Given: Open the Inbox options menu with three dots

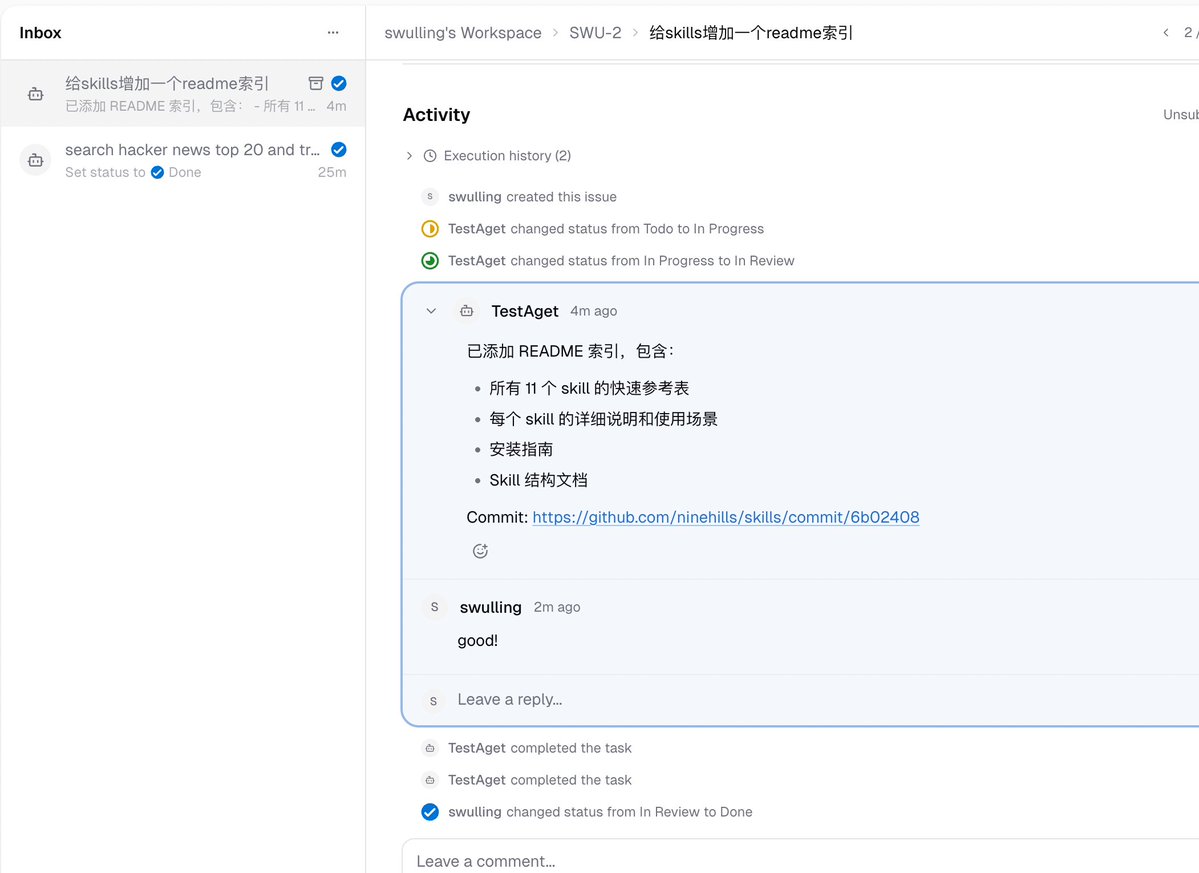Looking at the screenshot, I should (x=333, y=32).
